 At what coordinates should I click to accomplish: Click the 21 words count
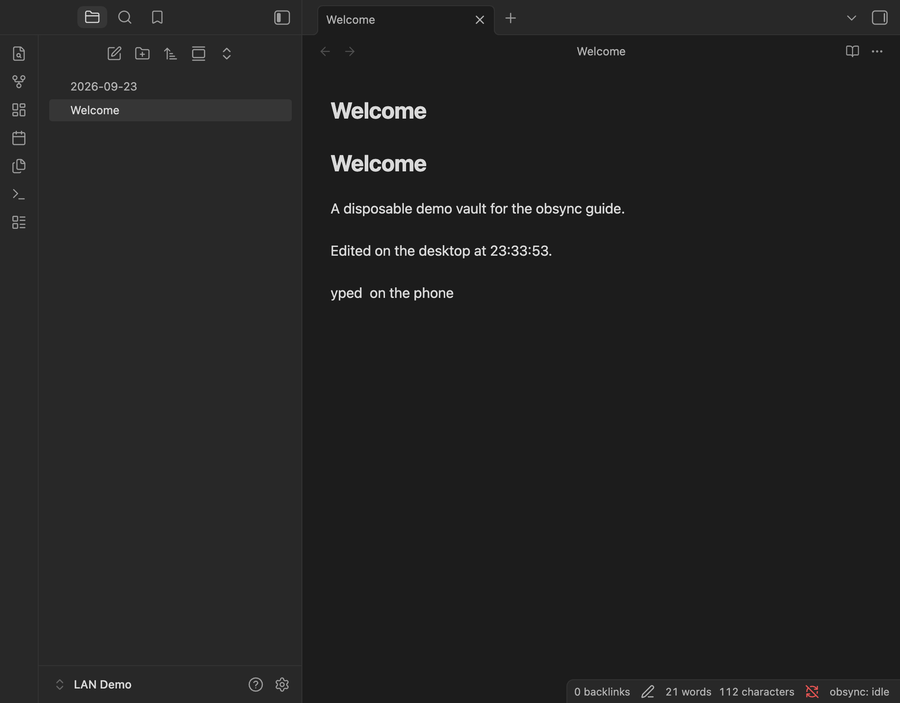tap(688, 692)
